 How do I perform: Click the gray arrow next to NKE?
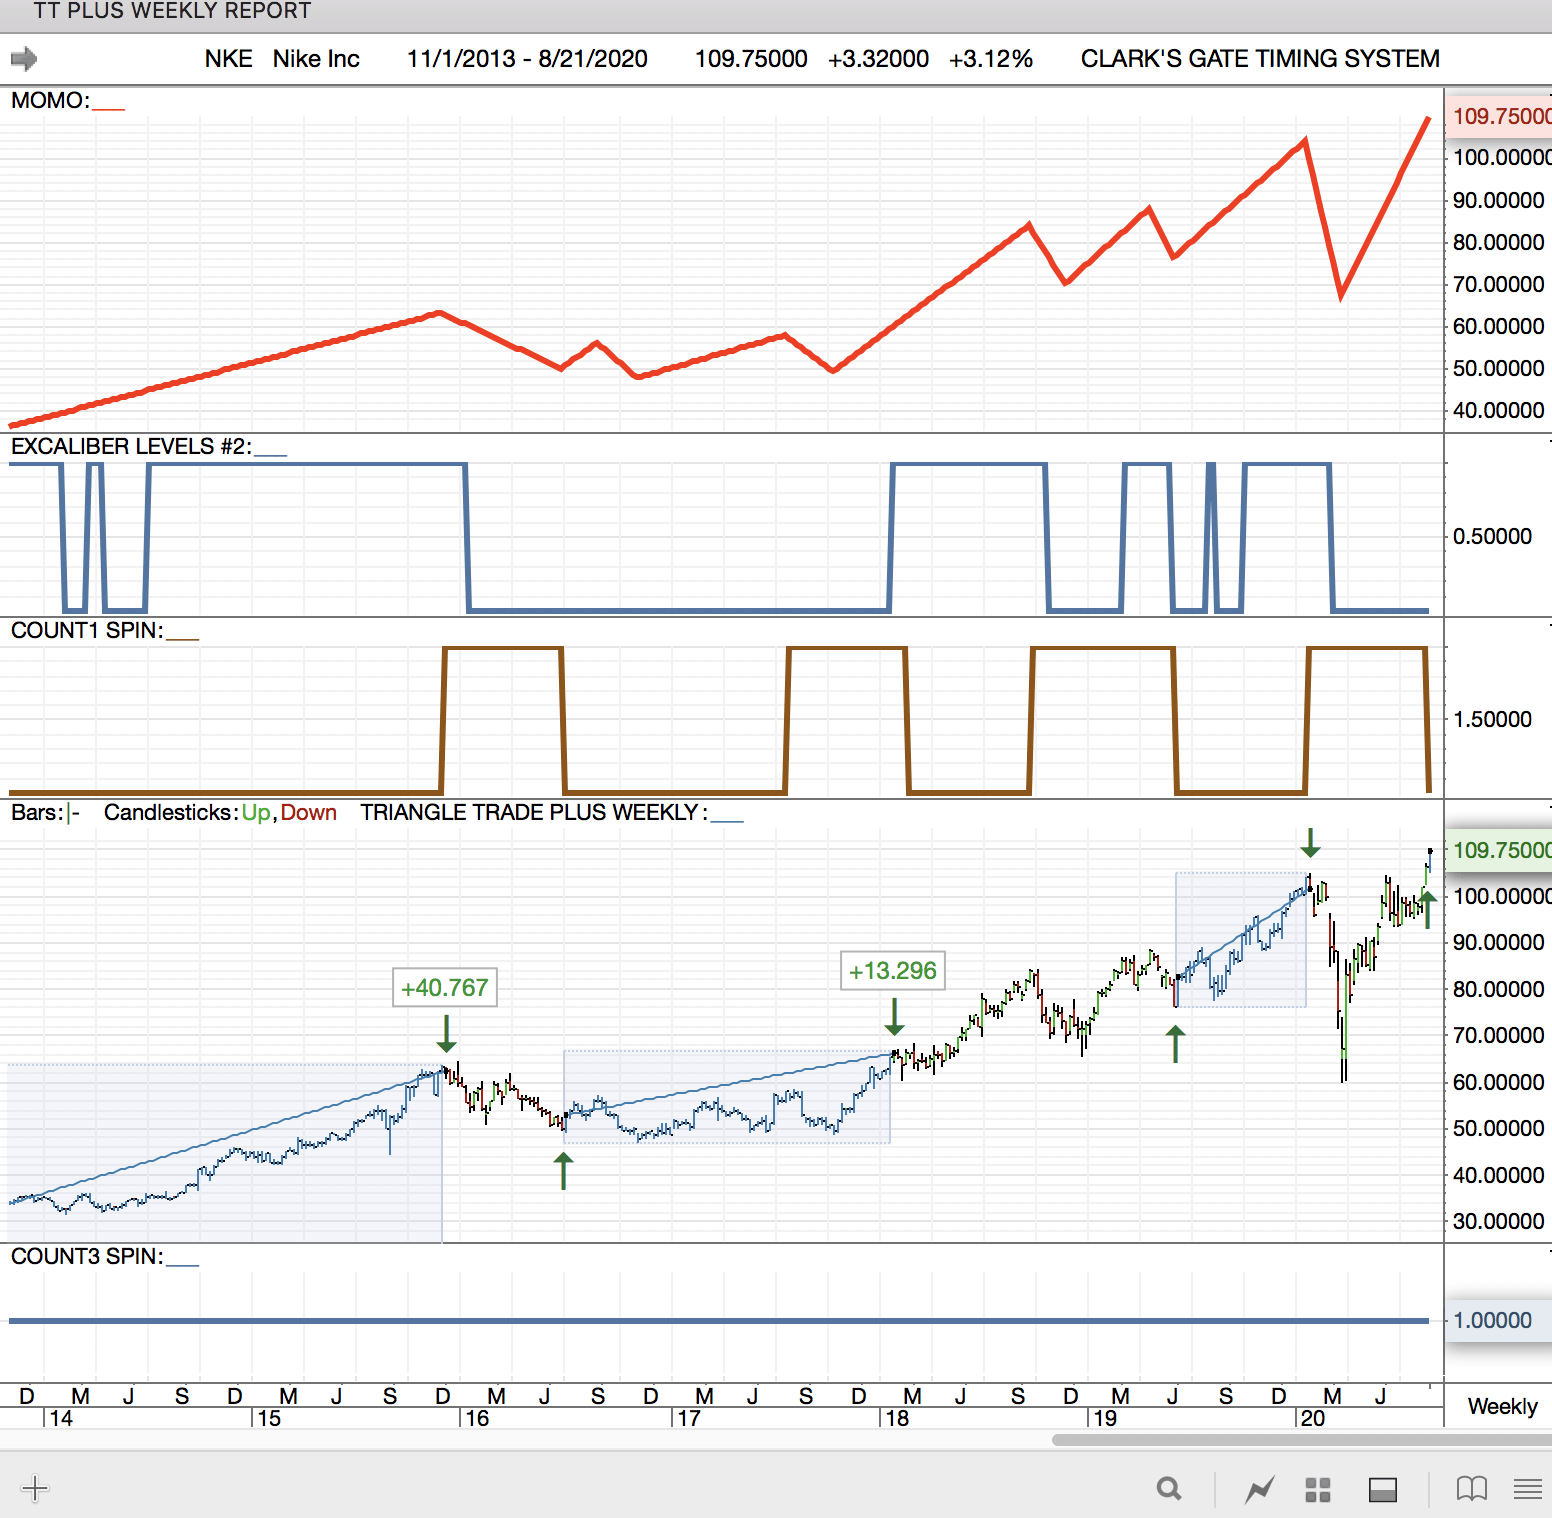(x=24, y=59)
